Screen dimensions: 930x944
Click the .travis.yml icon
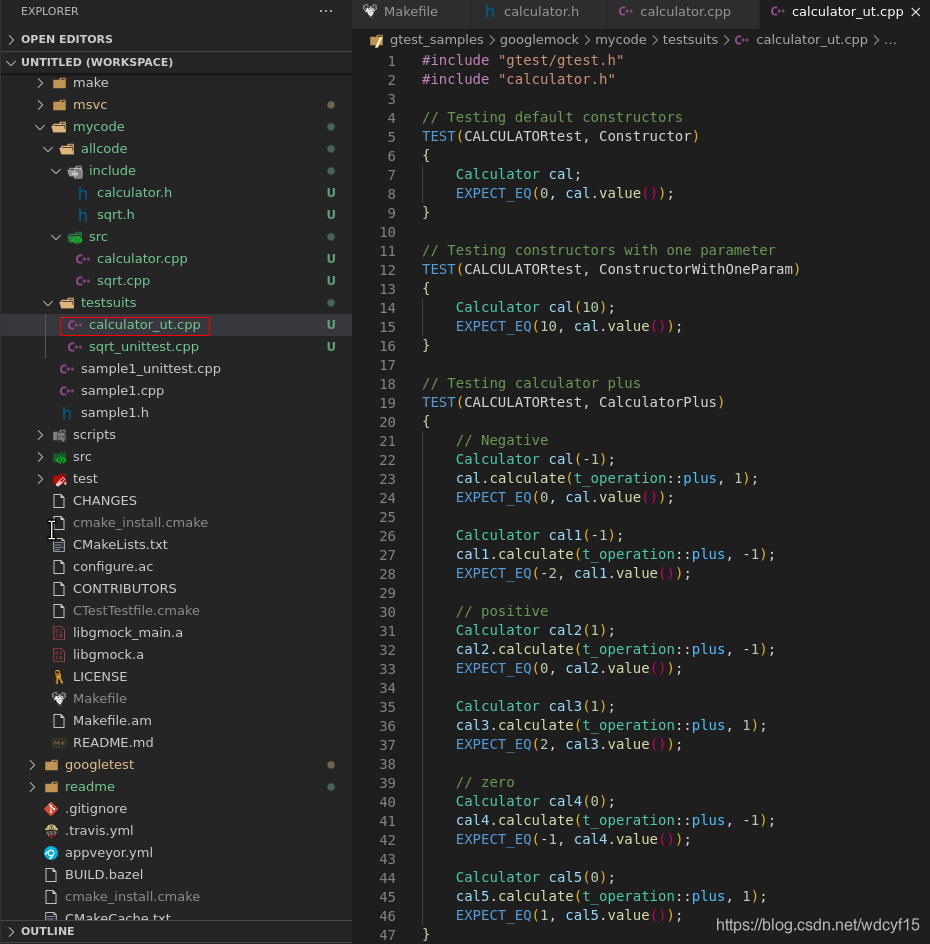pyautogui.click(x=51, y=831)
